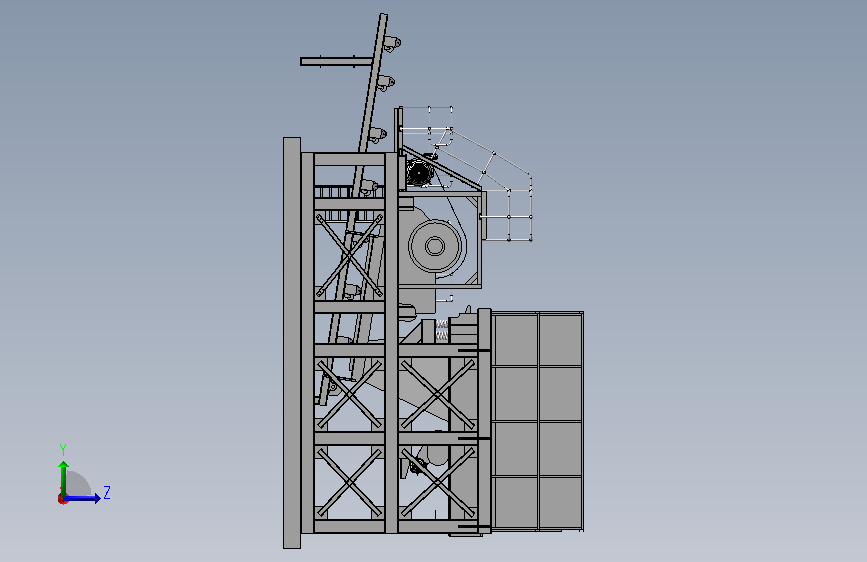
Task: Select the coil spring beside the enclosure
Action: (x=442, y=330)
